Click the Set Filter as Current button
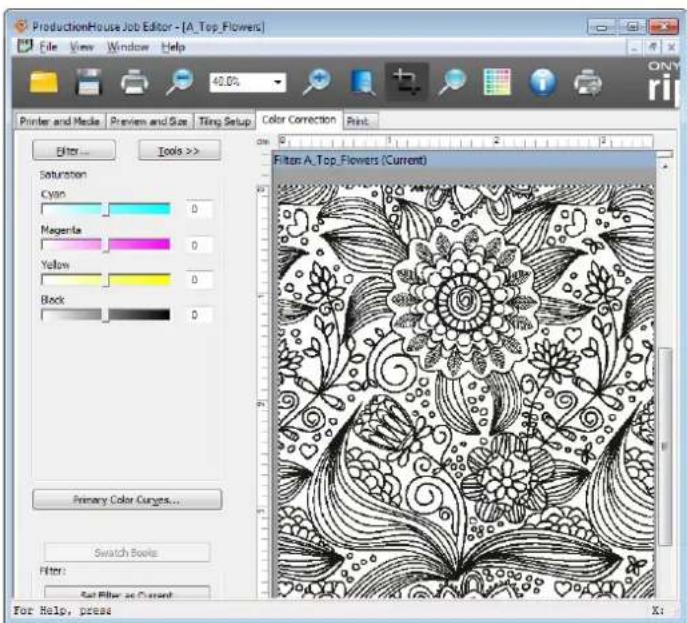This screenshot has width=687, height=623. click(127, 594)
